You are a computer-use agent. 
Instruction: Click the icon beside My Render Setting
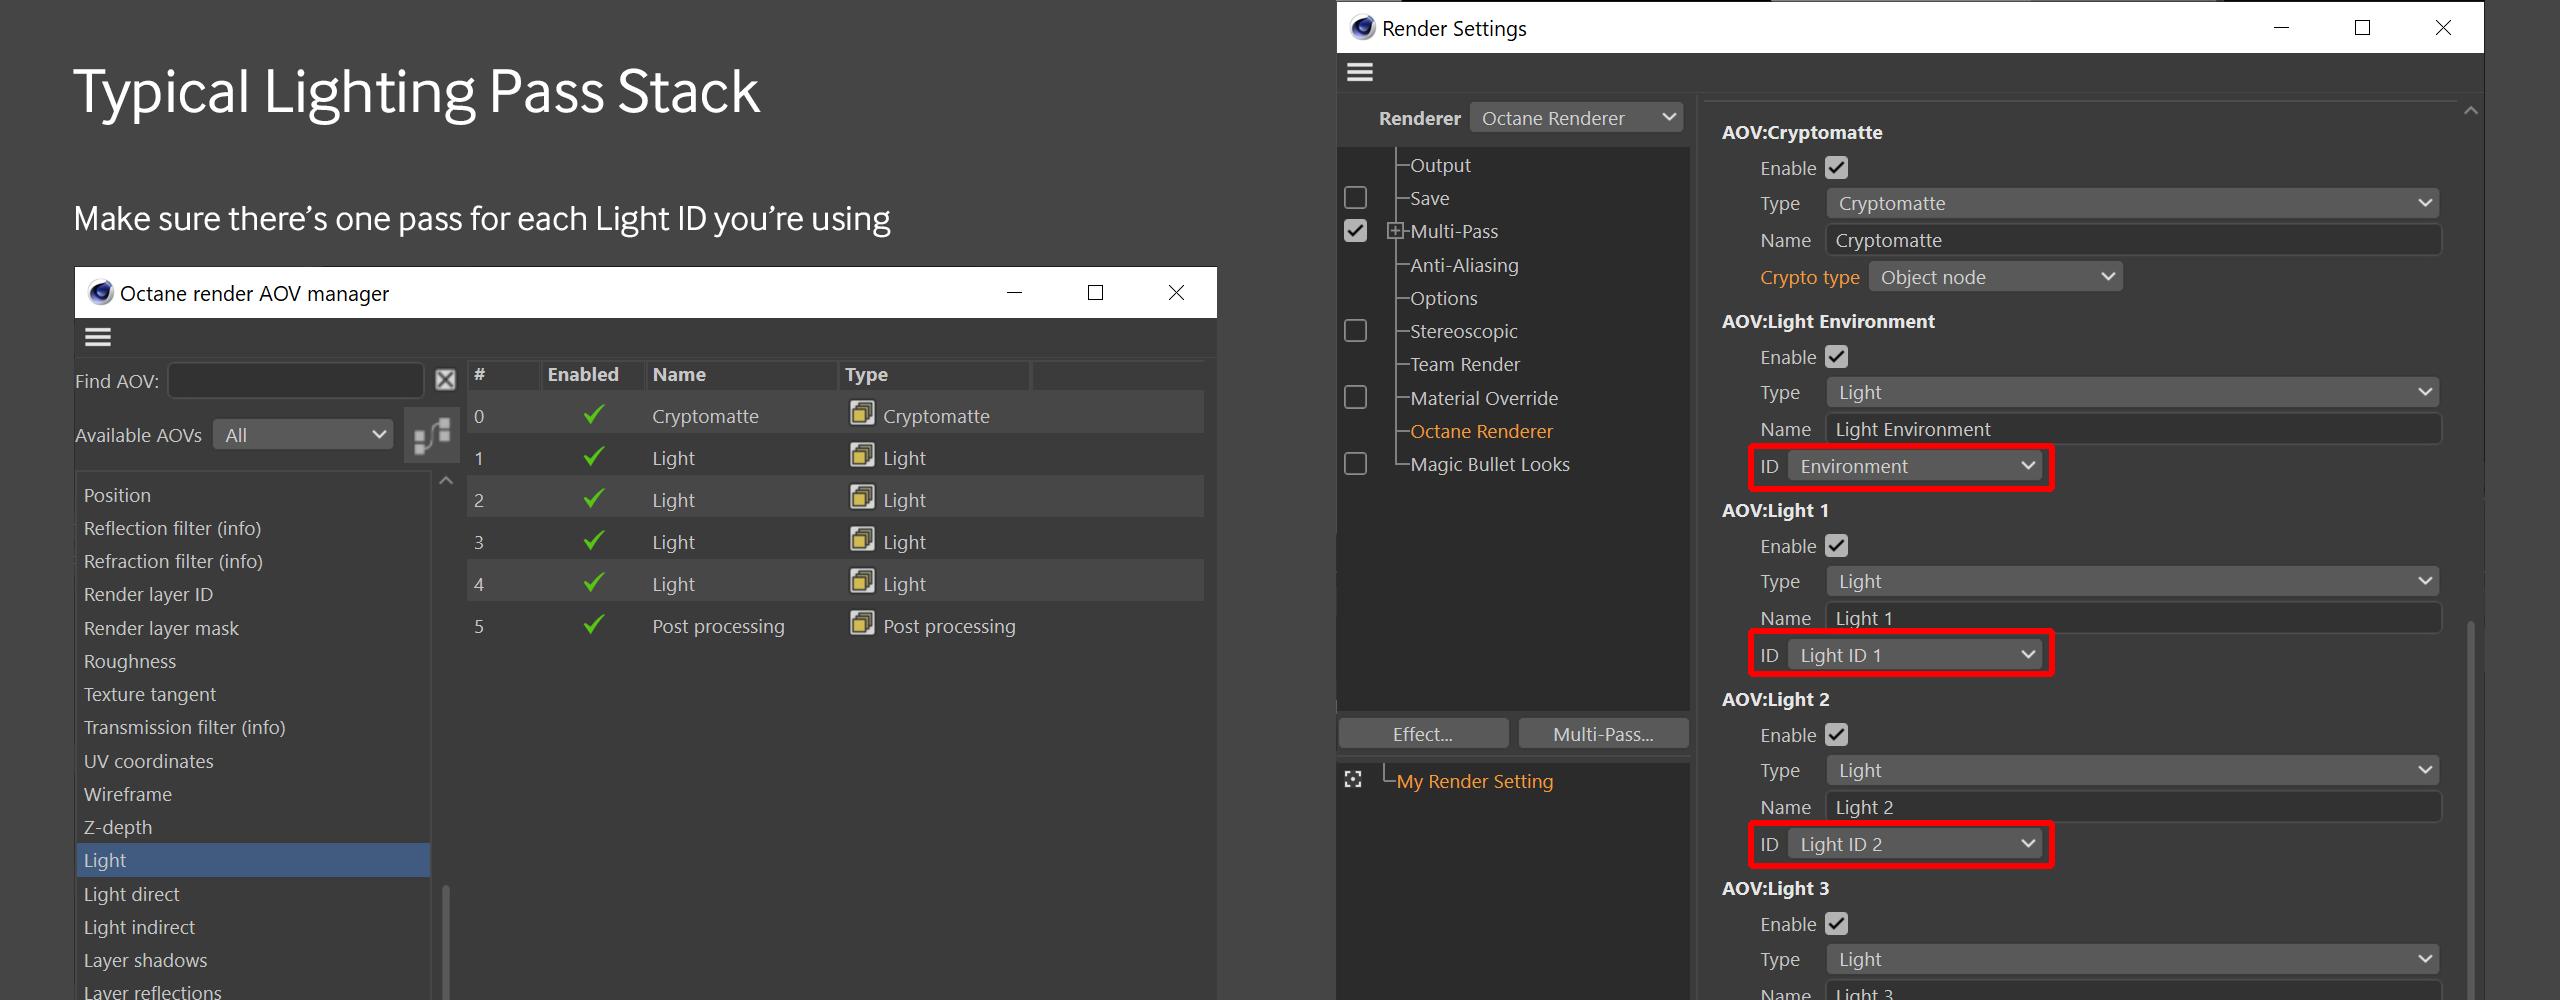1354,779
